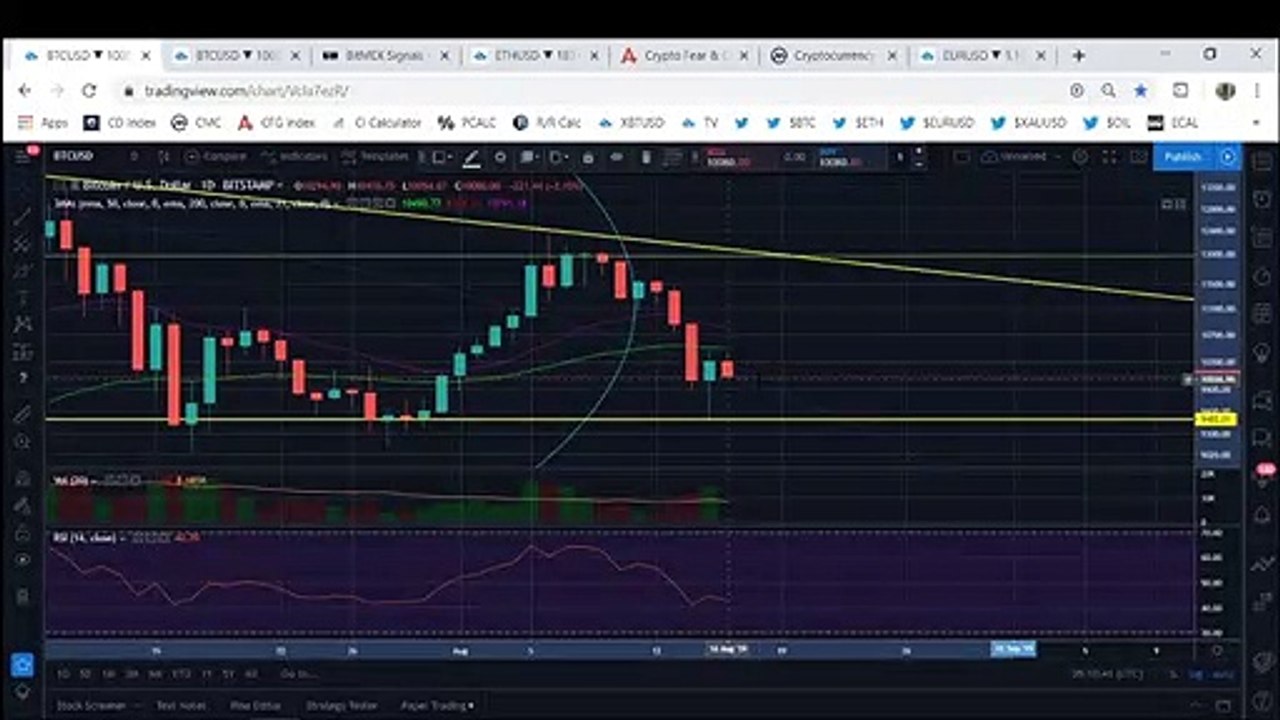Open chart settings gear icon

[1080, 157]
